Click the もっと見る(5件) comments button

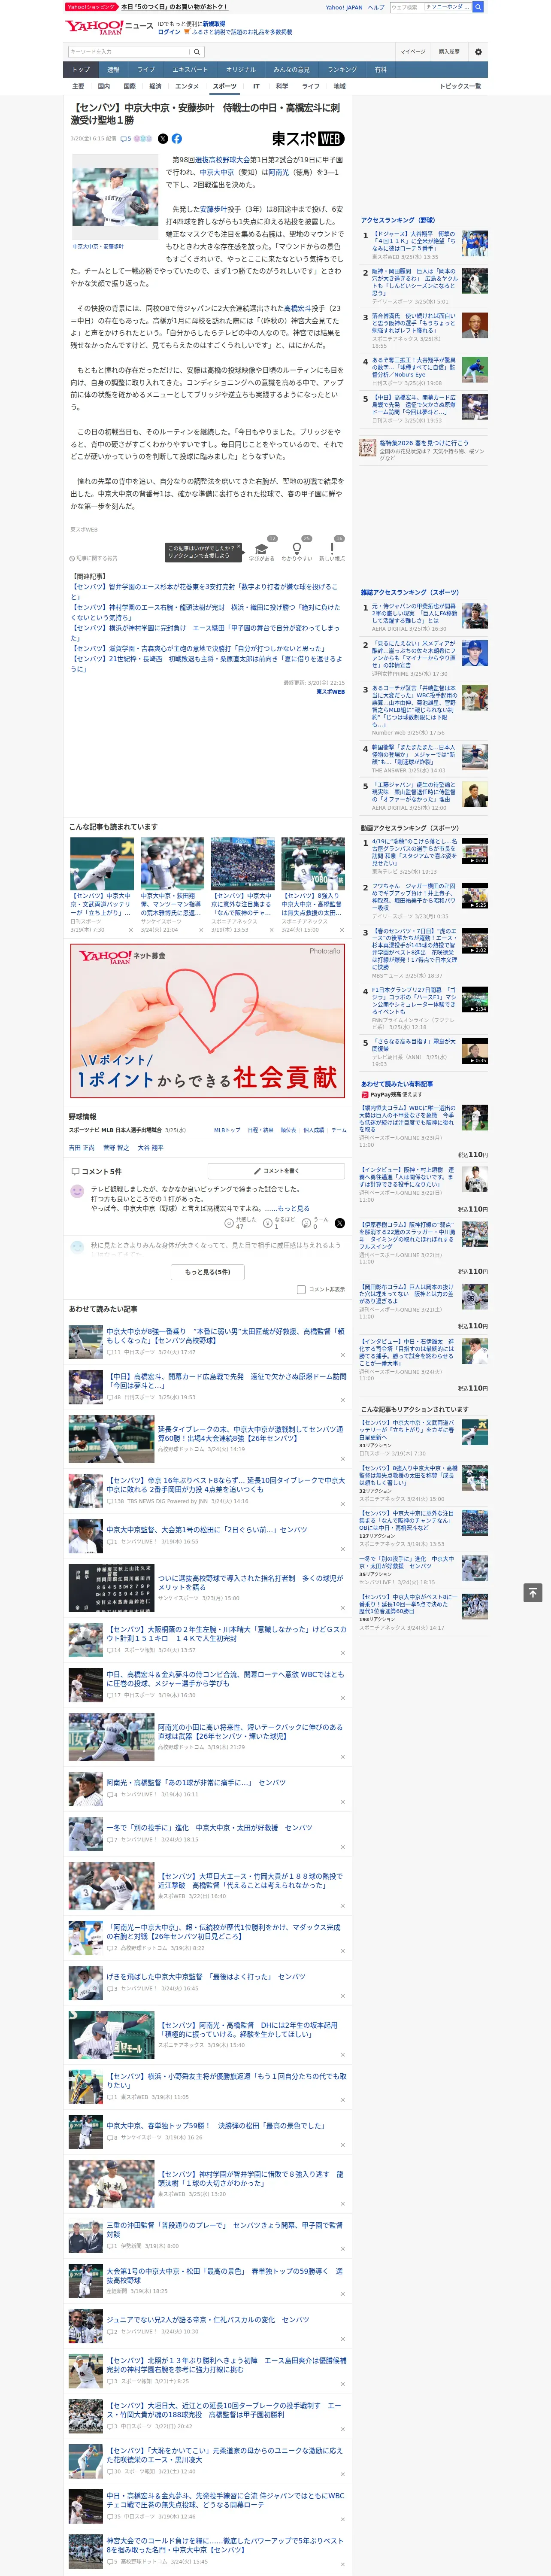pyautogui.click(x=208, y=1272)
